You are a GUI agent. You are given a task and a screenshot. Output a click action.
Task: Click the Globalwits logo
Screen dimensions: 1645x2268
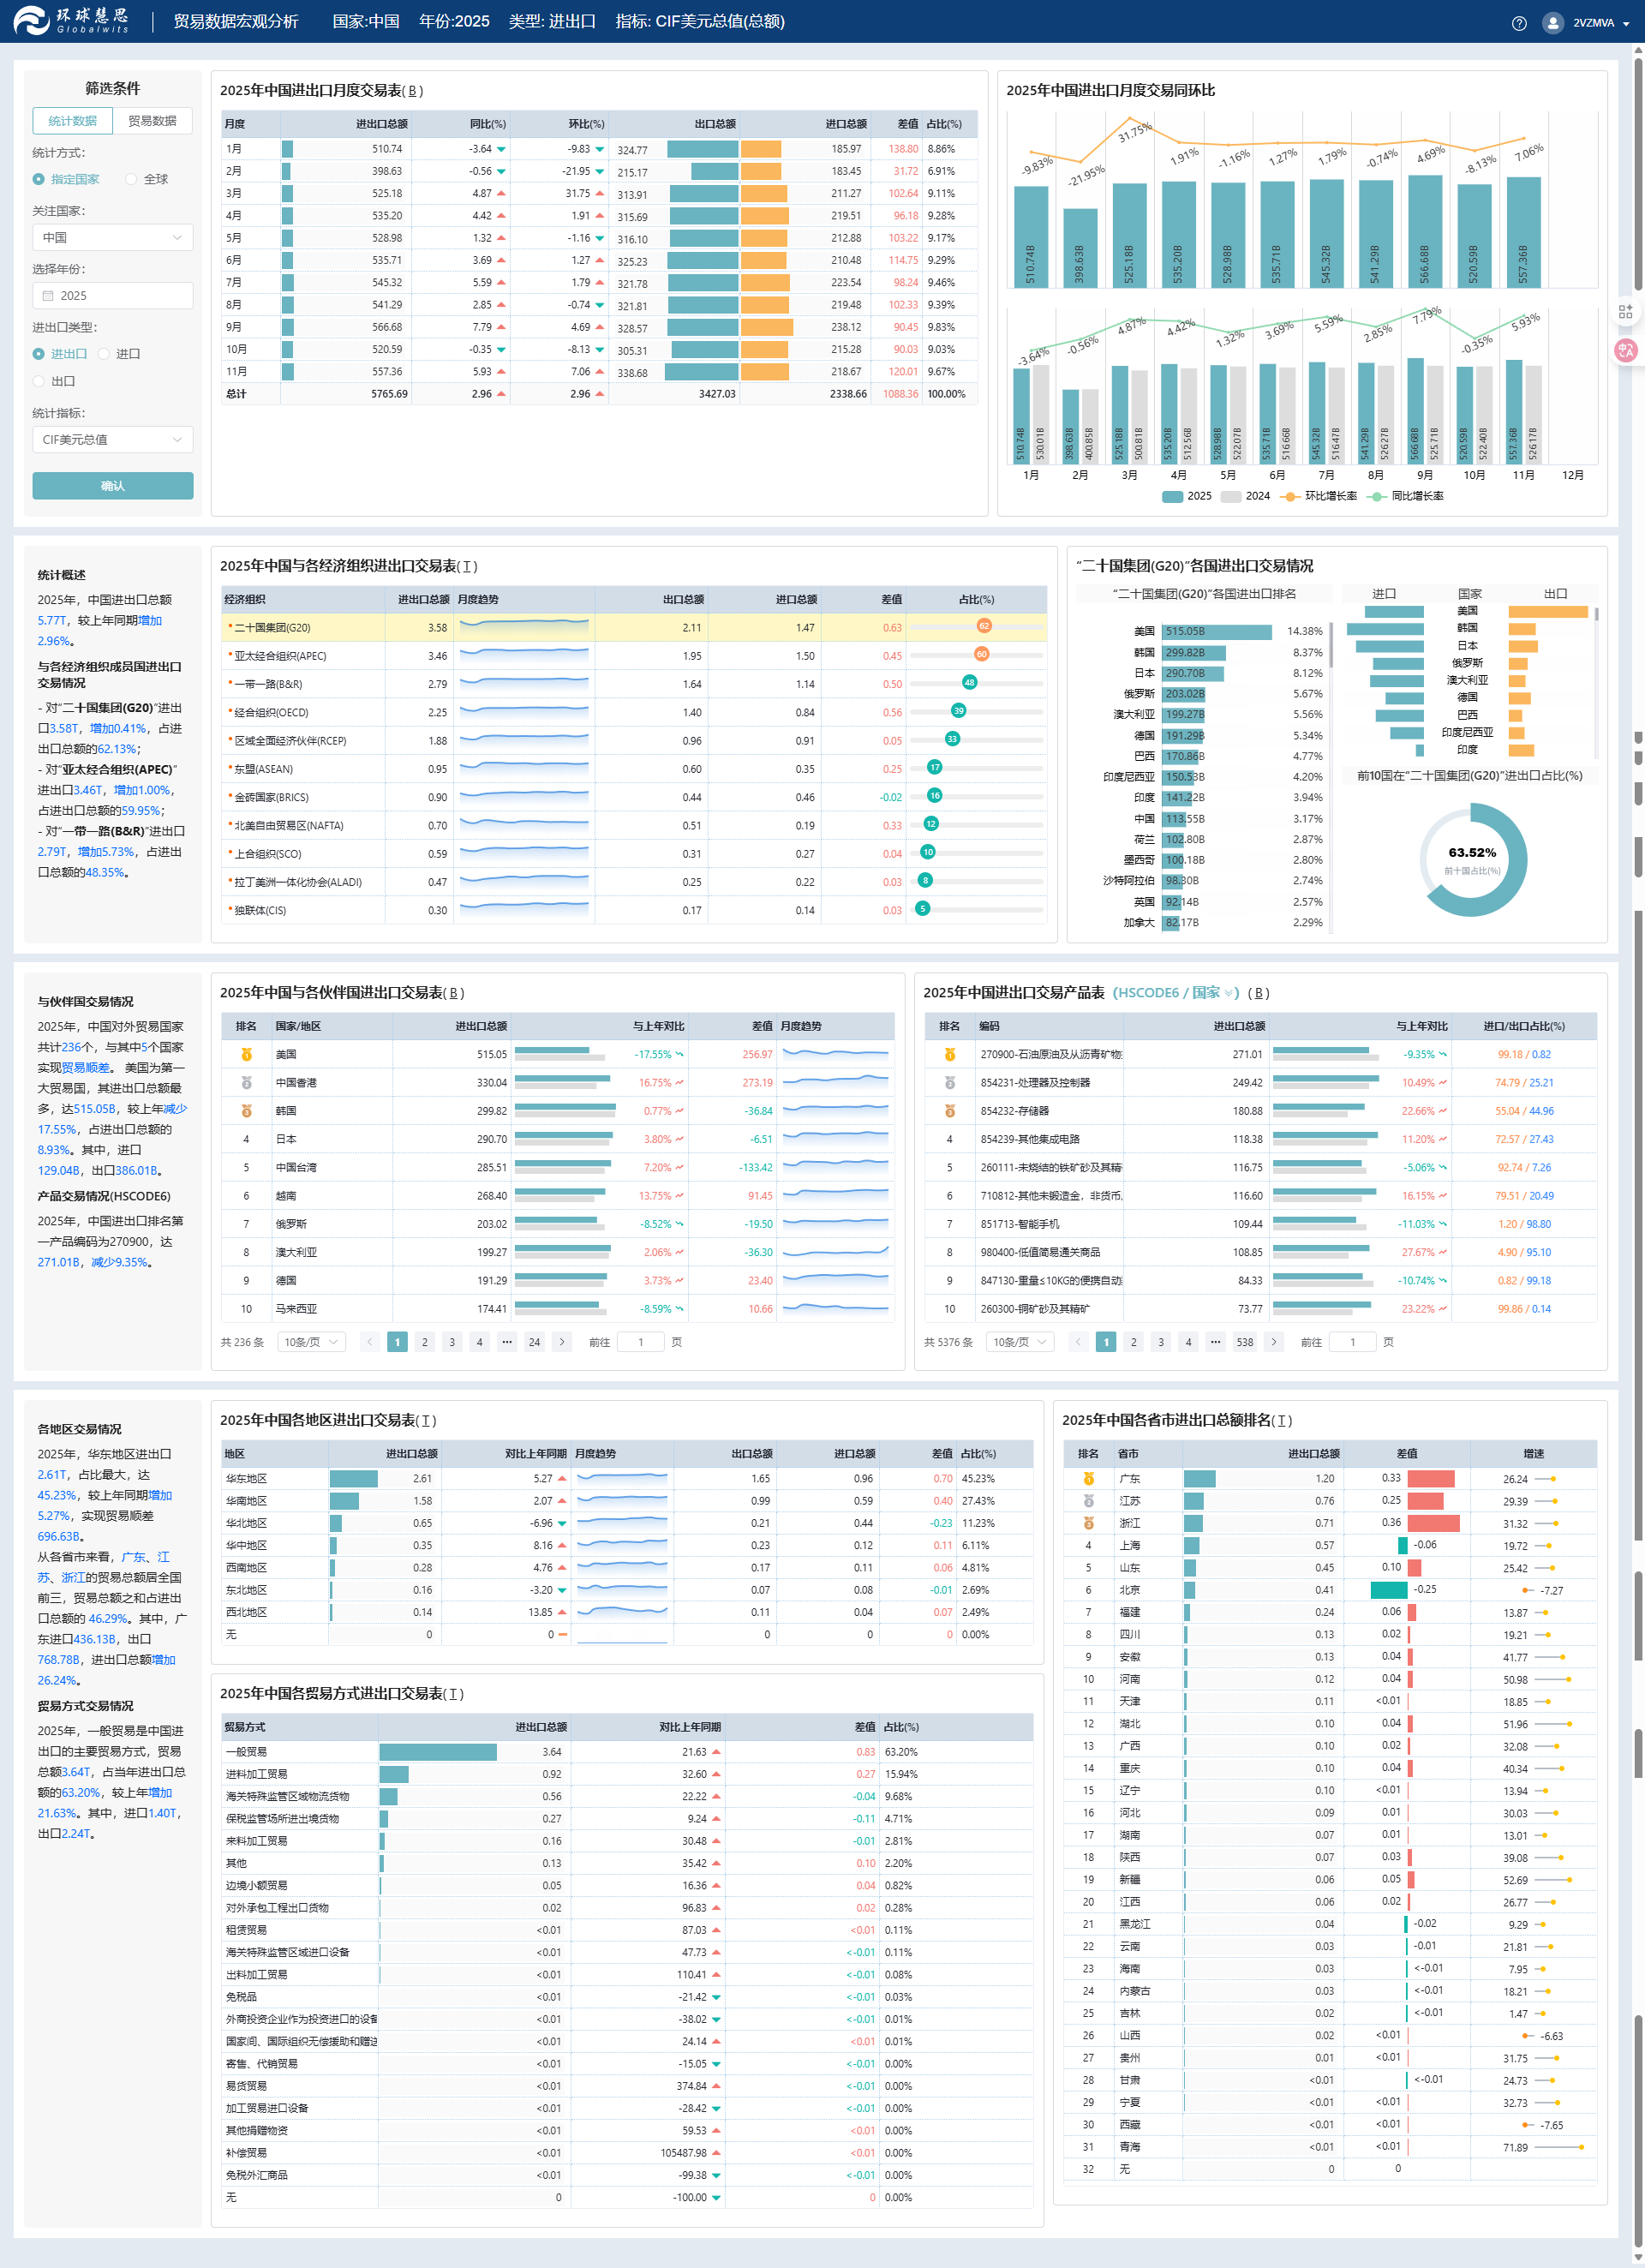pos(72,21)
